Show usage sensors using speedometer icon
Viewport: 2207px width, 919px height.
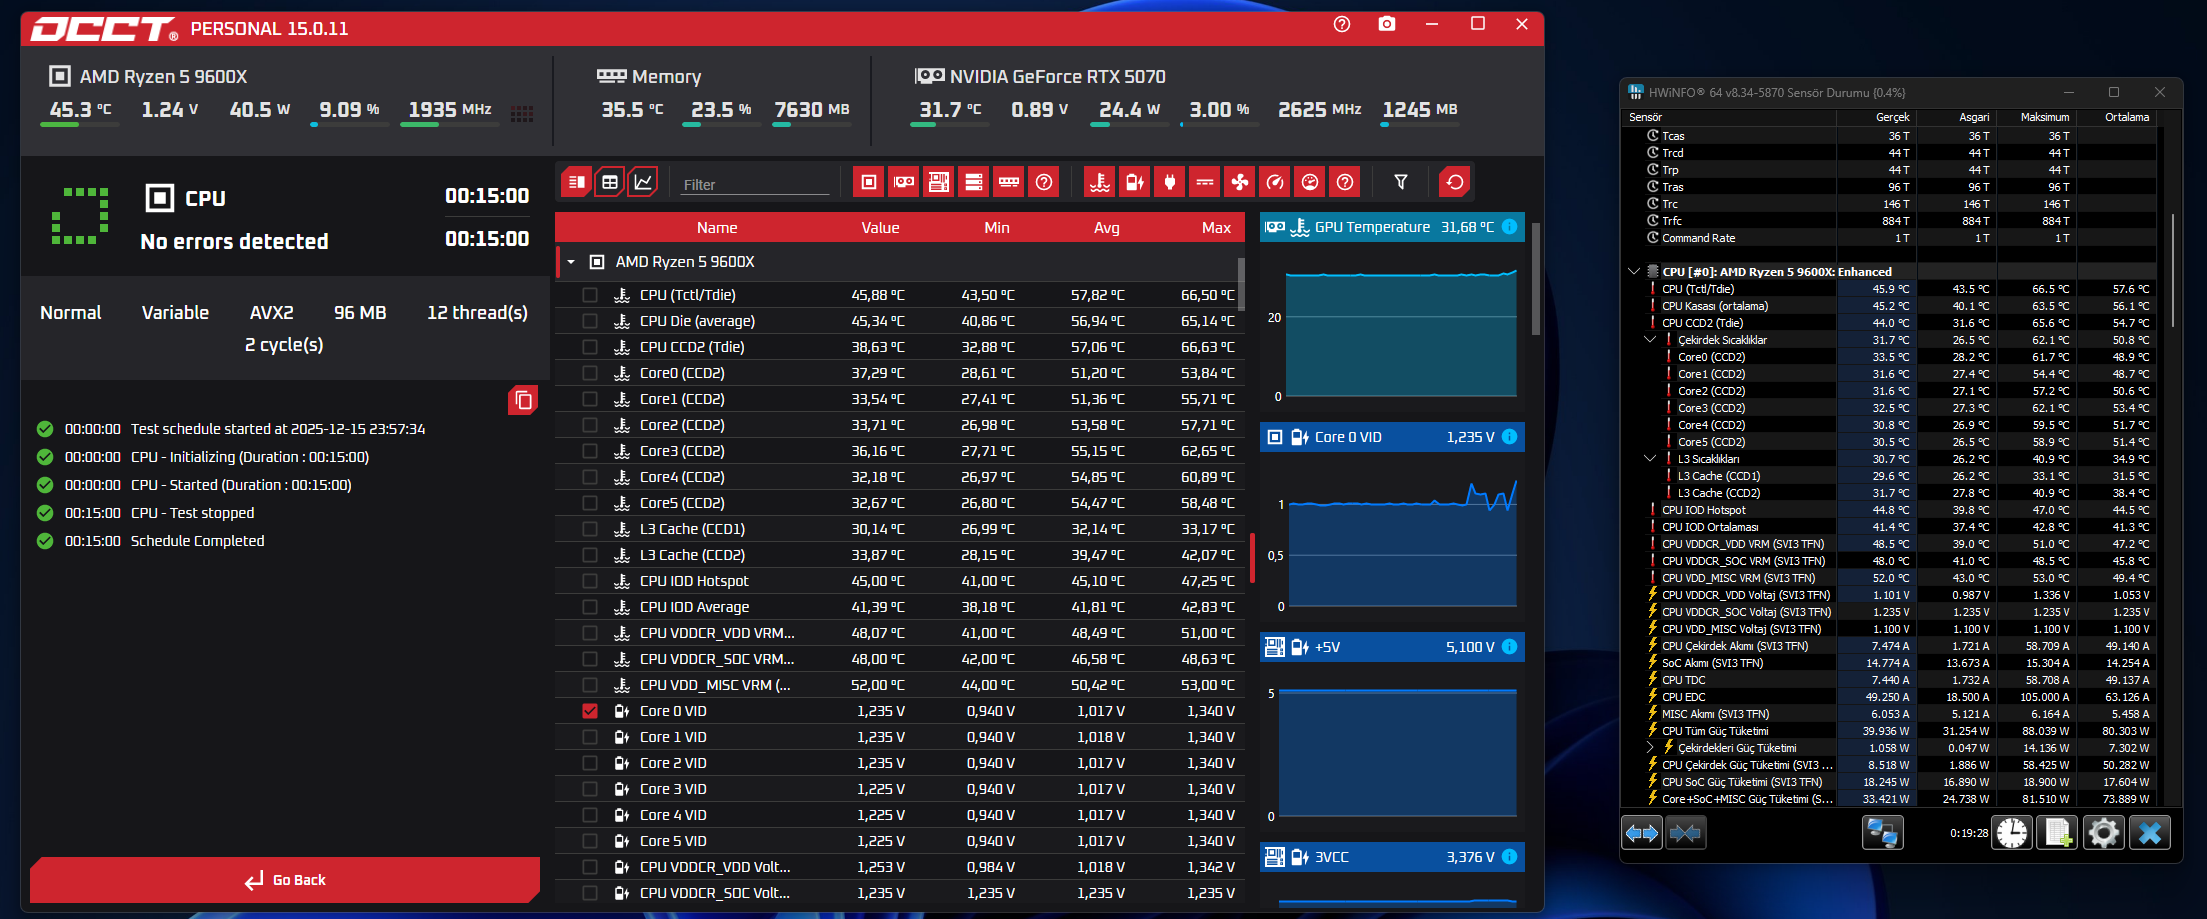(1275, 182)
